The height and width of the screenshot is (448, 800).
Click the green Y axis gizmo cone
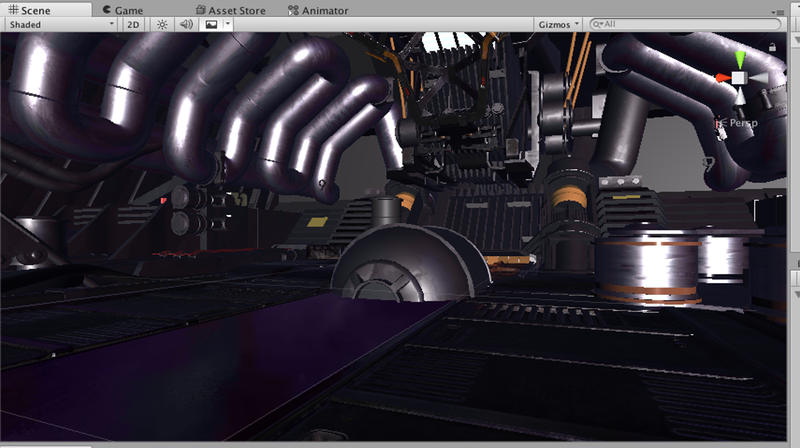tap(740, 58)
